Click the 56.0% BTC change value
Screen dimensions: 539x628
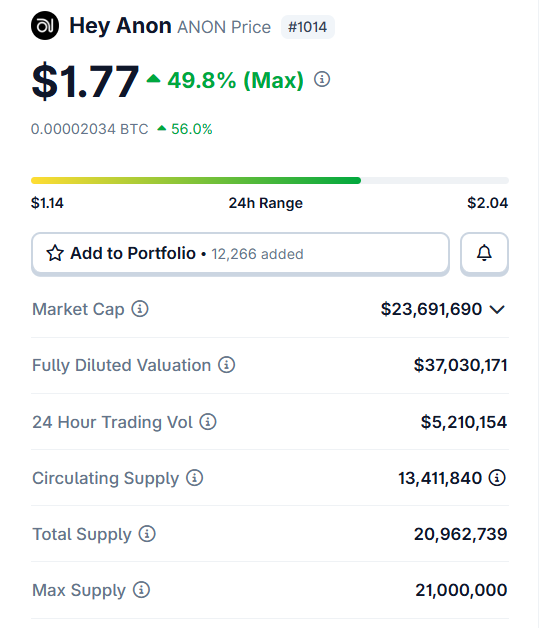click(192, 129)
